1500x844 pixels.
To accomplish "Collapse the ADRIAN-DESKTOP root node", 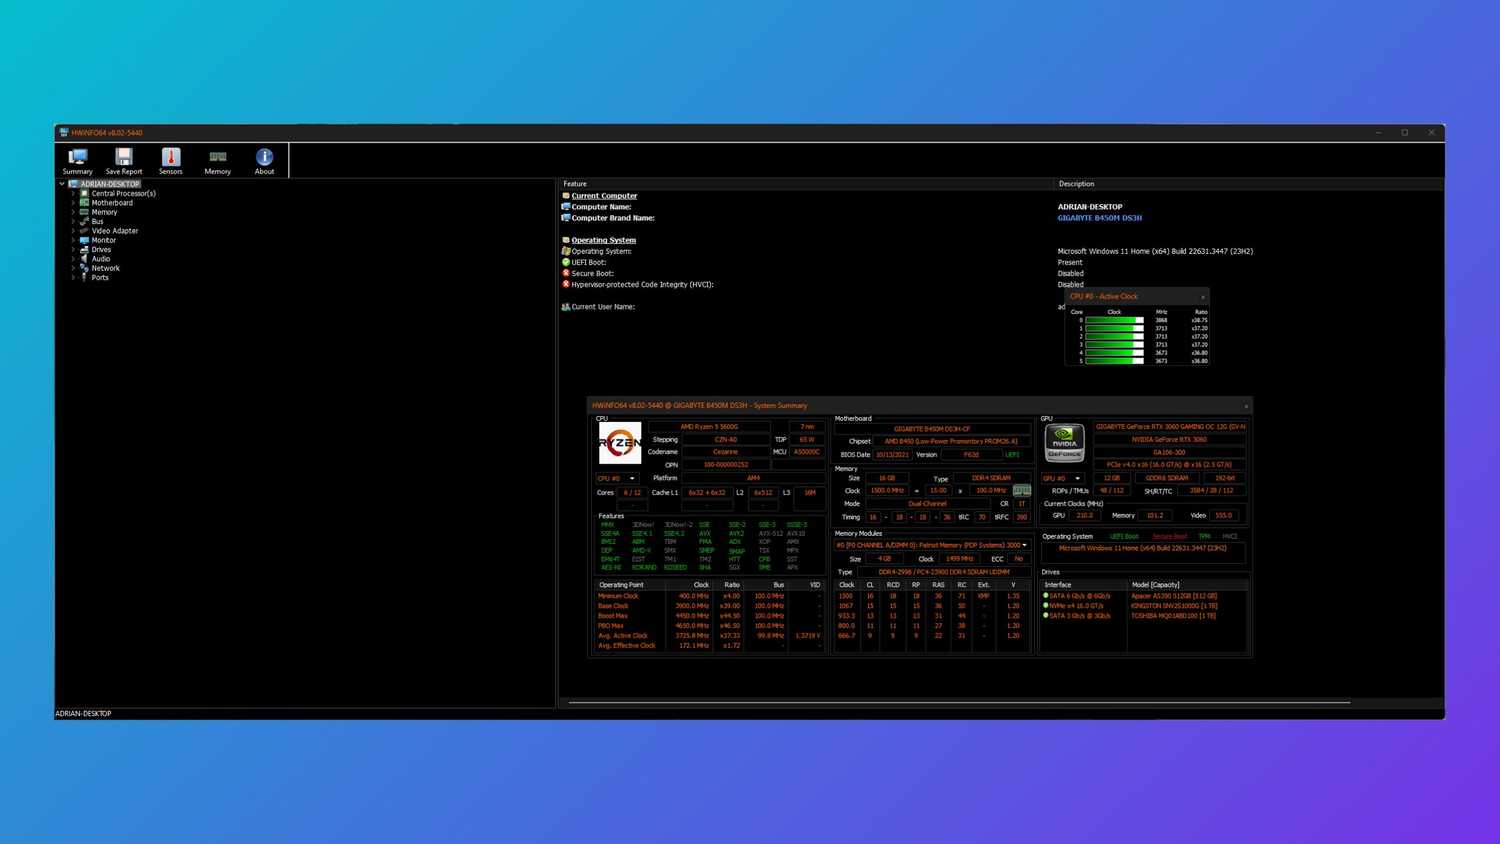I will pyautogui.click(x=62, y=184).
